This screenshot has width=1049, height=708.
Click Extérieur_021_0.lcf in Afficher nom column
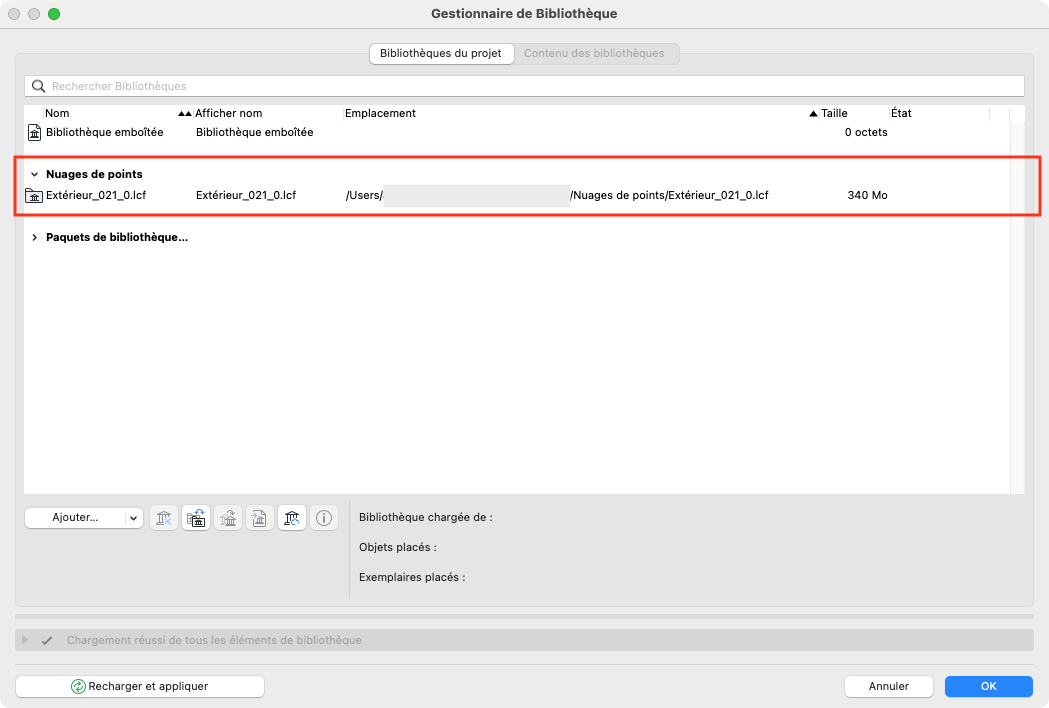click(x=246, y=195)
